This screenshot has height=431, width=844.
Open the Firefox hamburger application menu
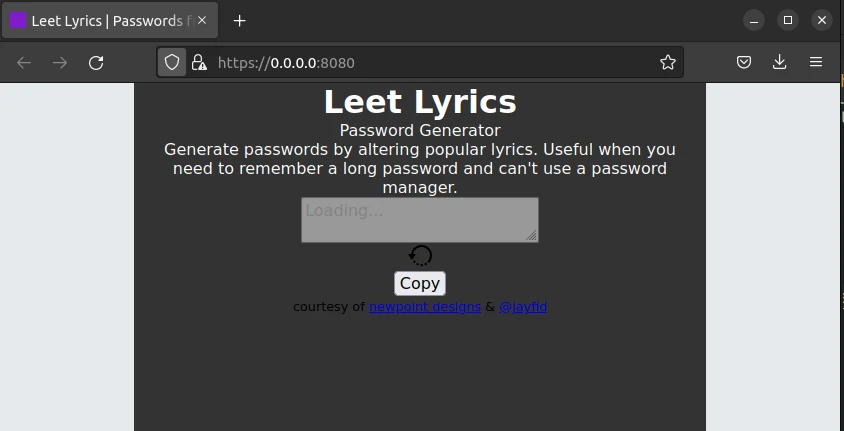coord(816,63)
